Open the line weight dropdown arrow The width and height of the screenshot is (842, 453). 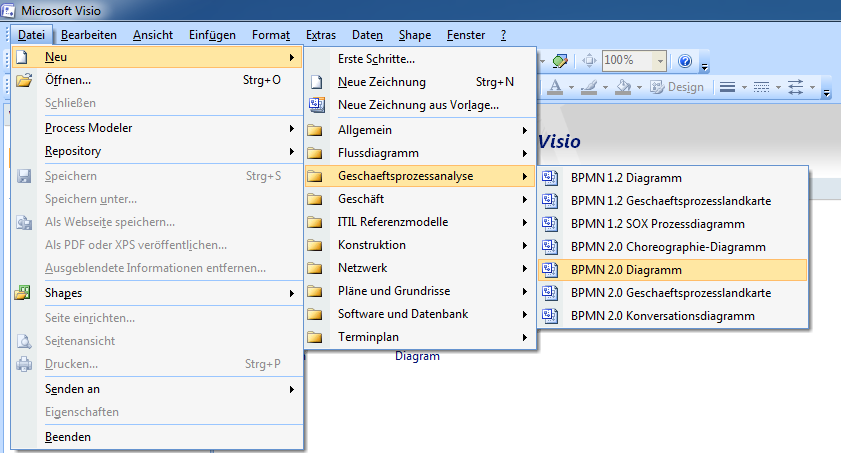(744, 87)
